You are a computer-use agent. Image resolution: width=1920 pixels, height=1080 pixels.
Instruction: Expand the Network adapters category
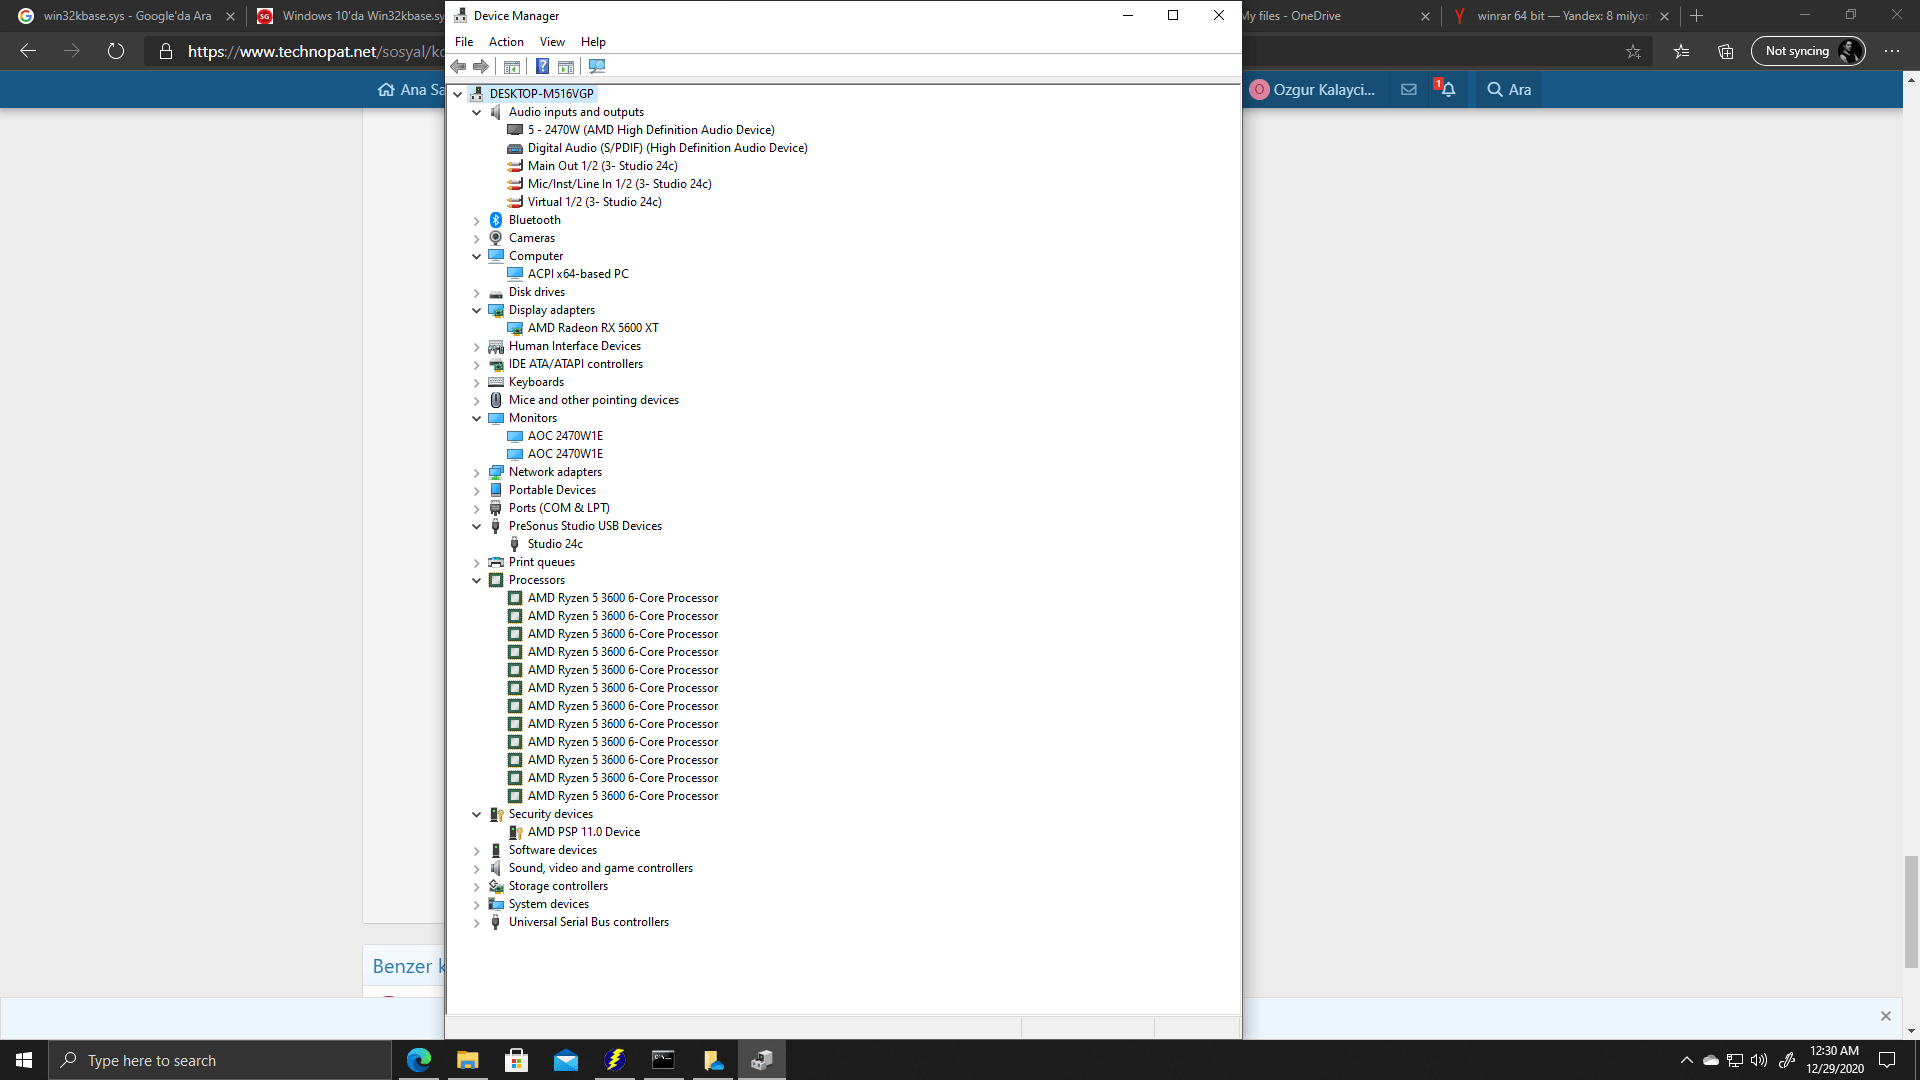(477, 473)
